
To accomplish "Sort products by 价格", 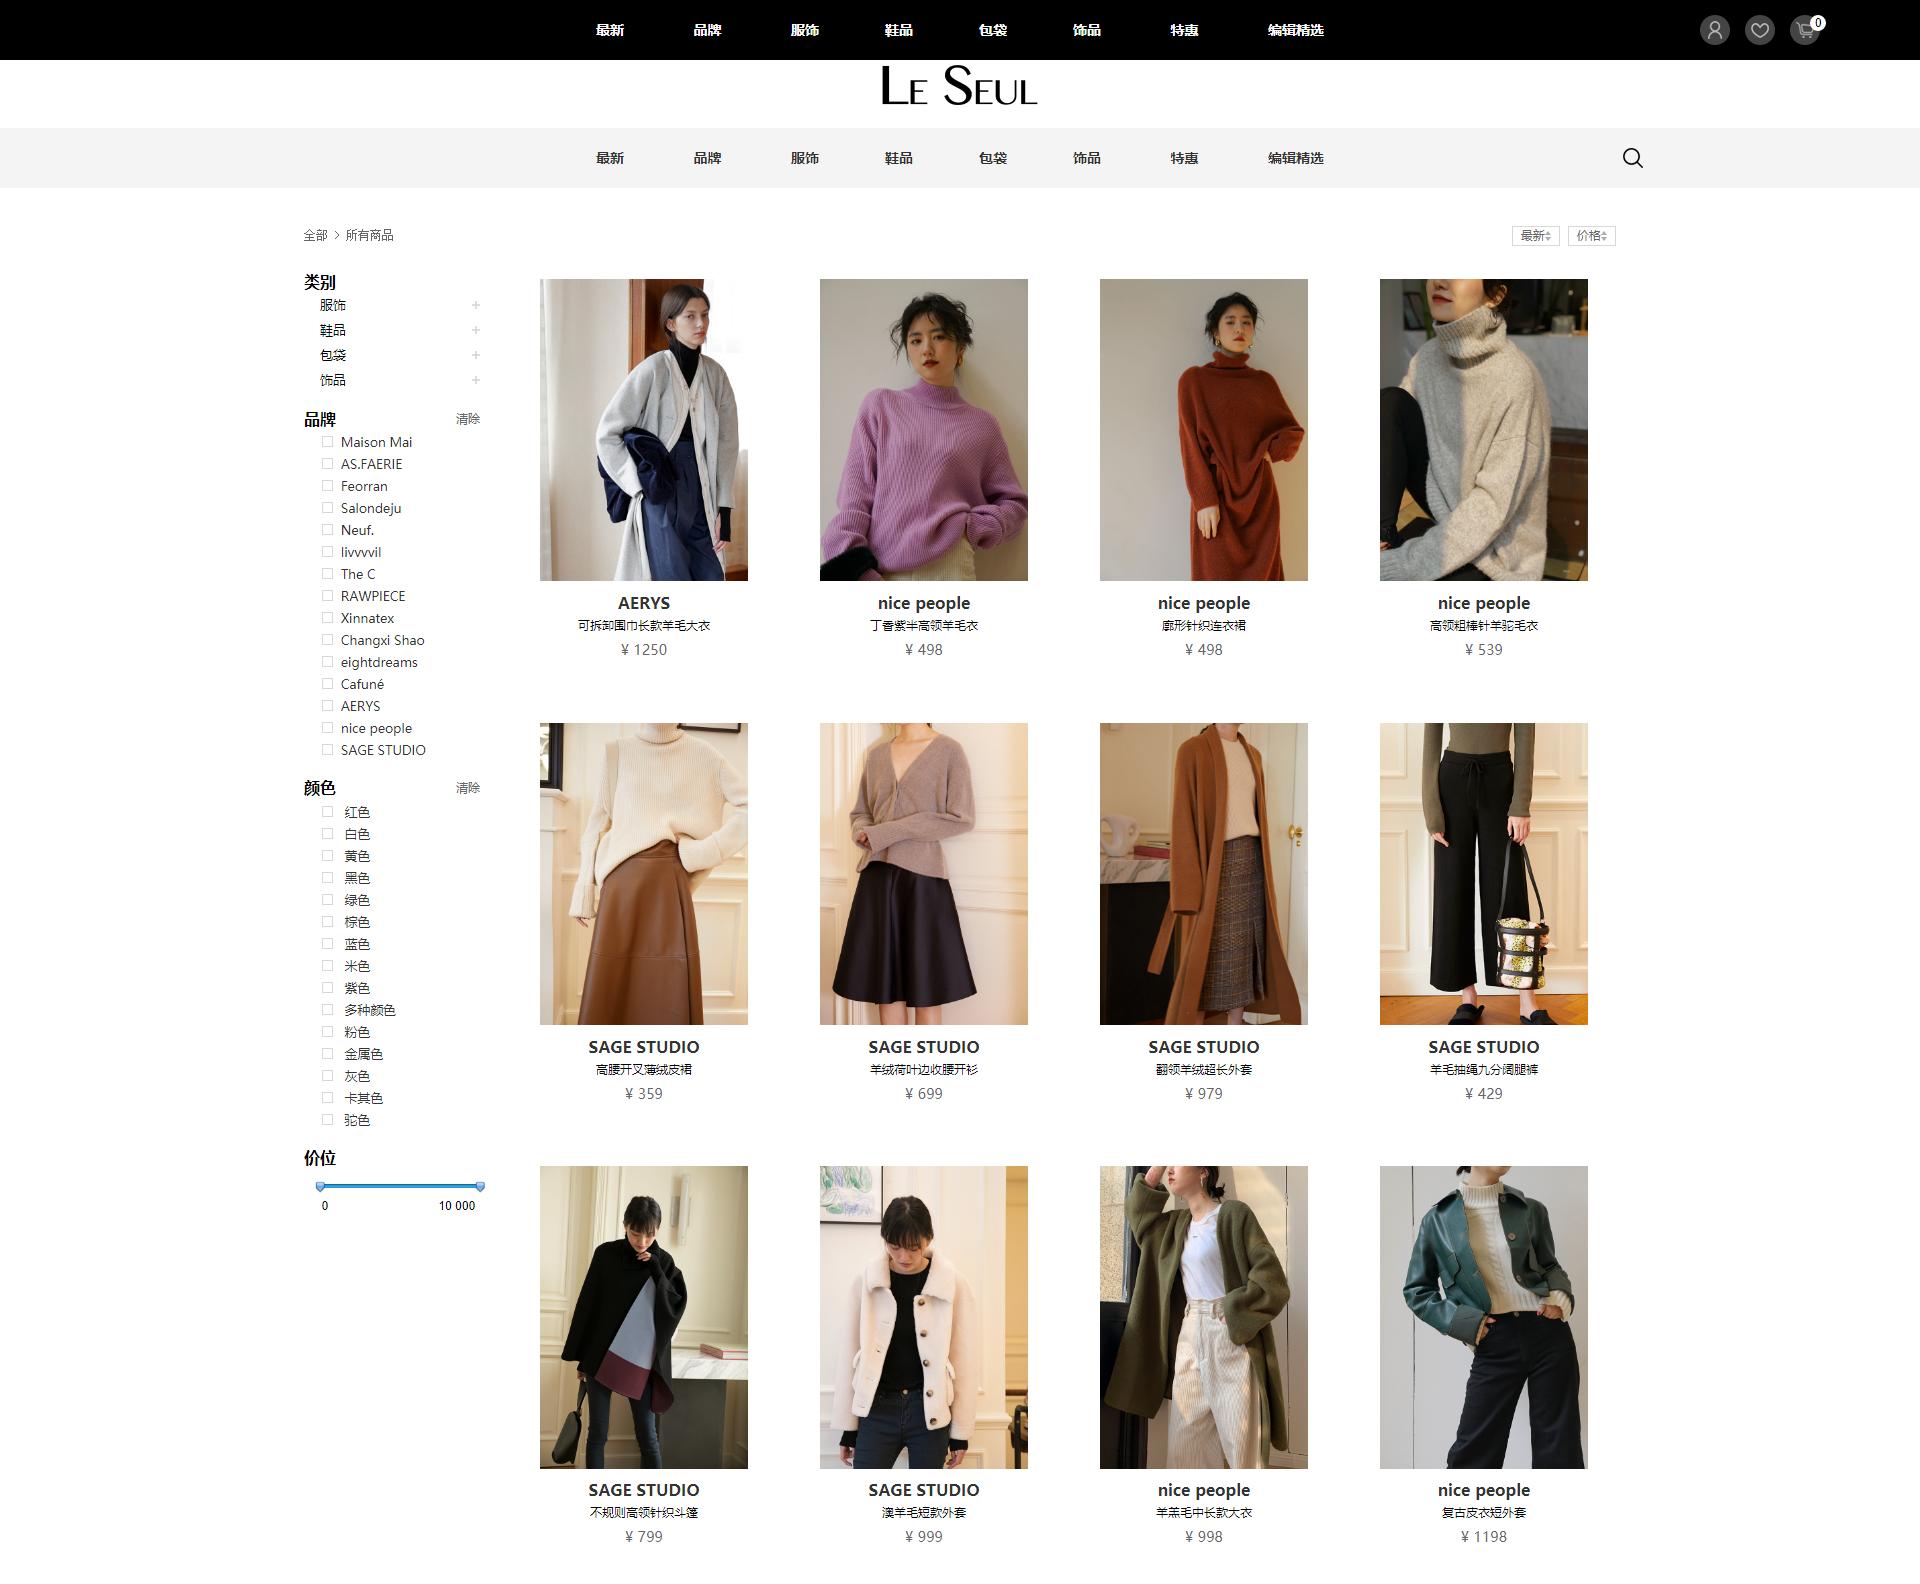I will point(1591,236).
